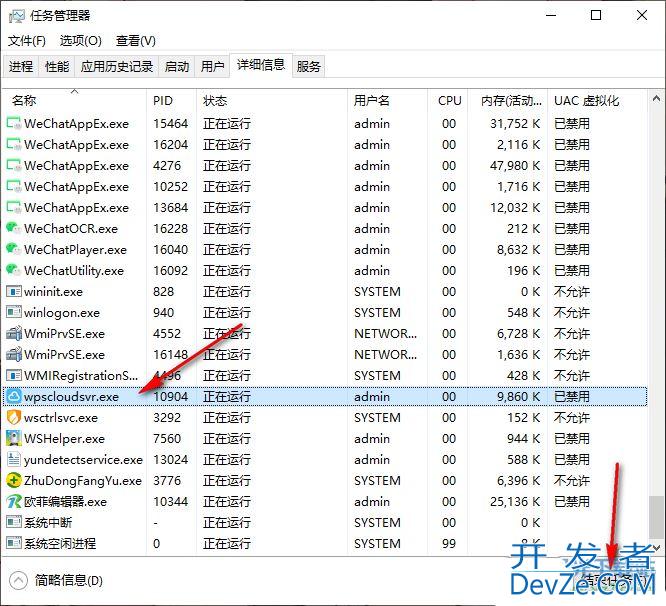Click the WeChatUtility.exe name text

pyautogui.click(x=74, y=271)
